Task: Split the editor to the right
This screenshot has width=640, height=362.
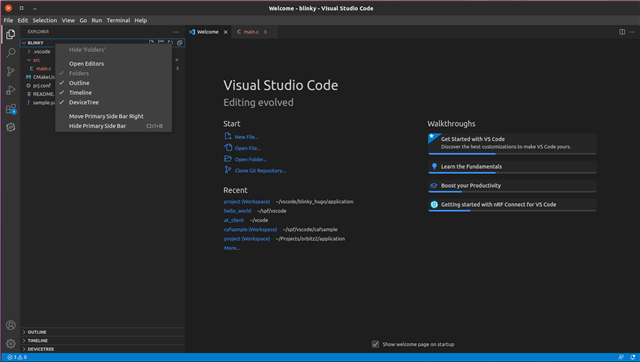Action: [622, 32]
